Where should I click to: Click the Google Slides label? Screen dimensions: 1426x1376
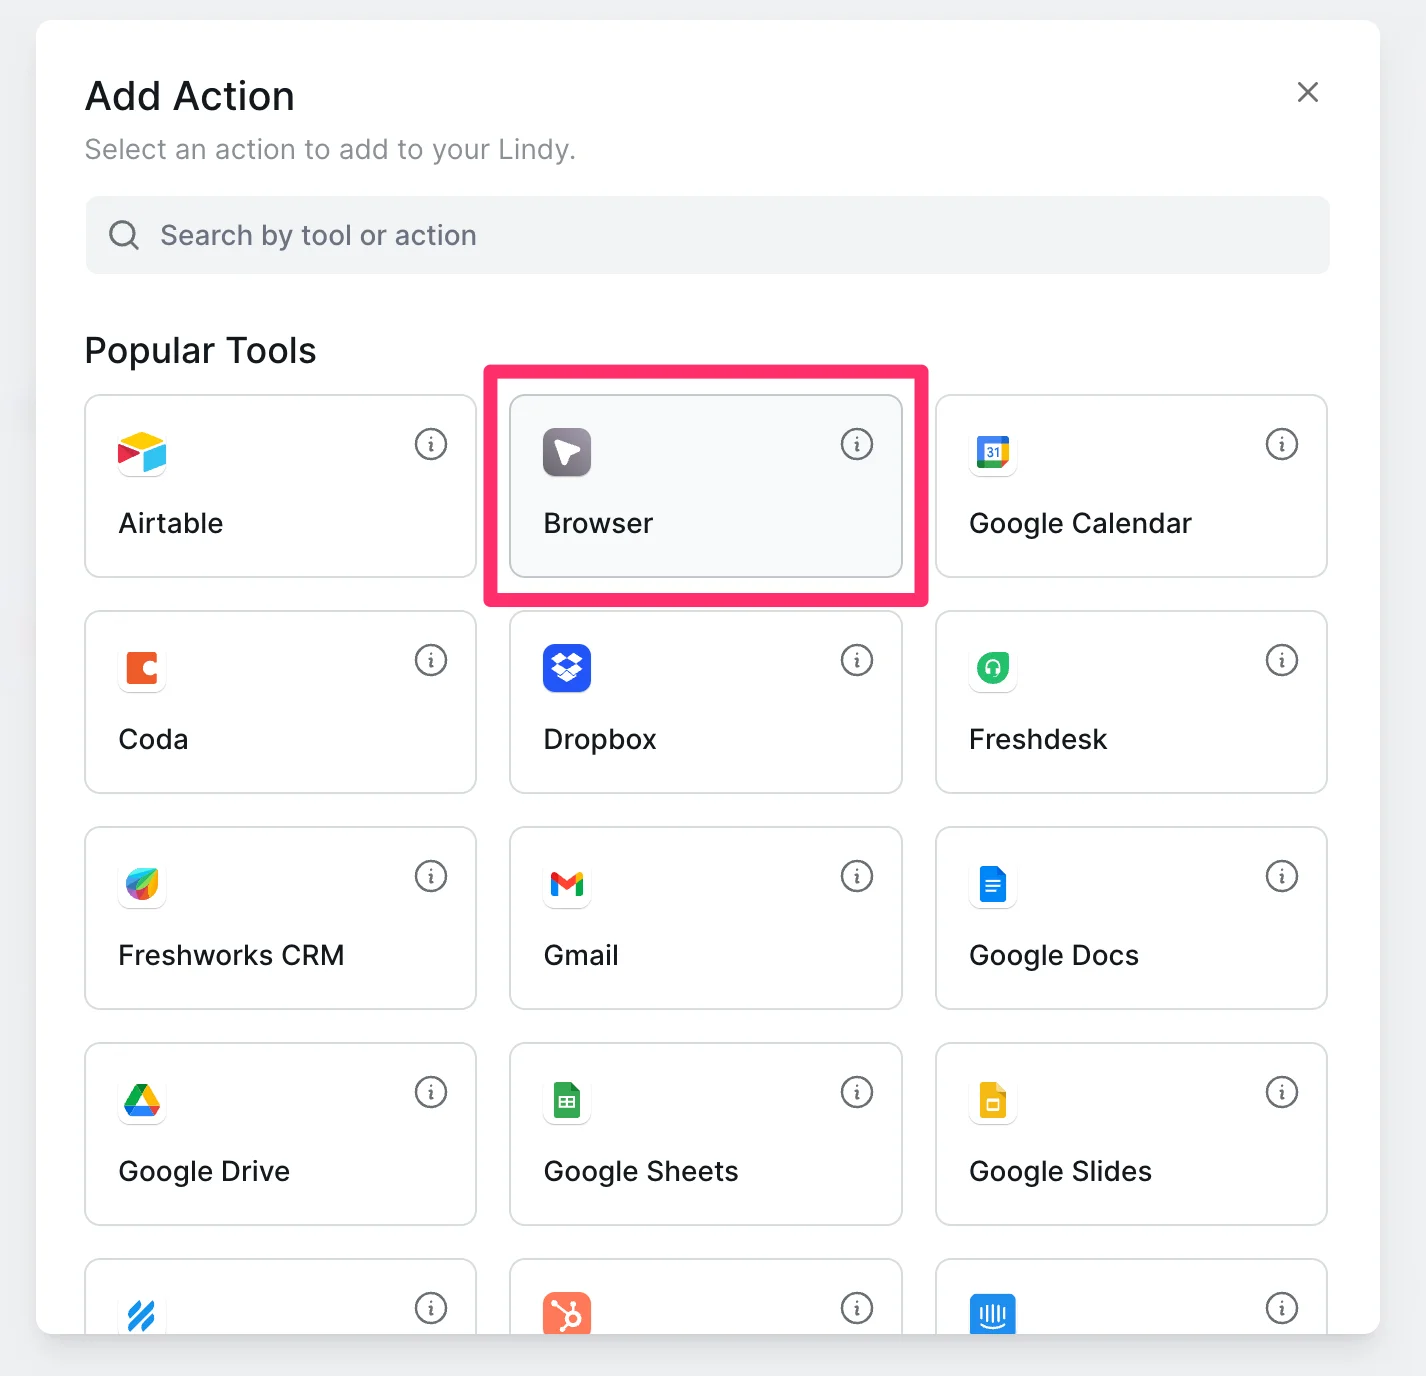(x=1060, y=1172)
